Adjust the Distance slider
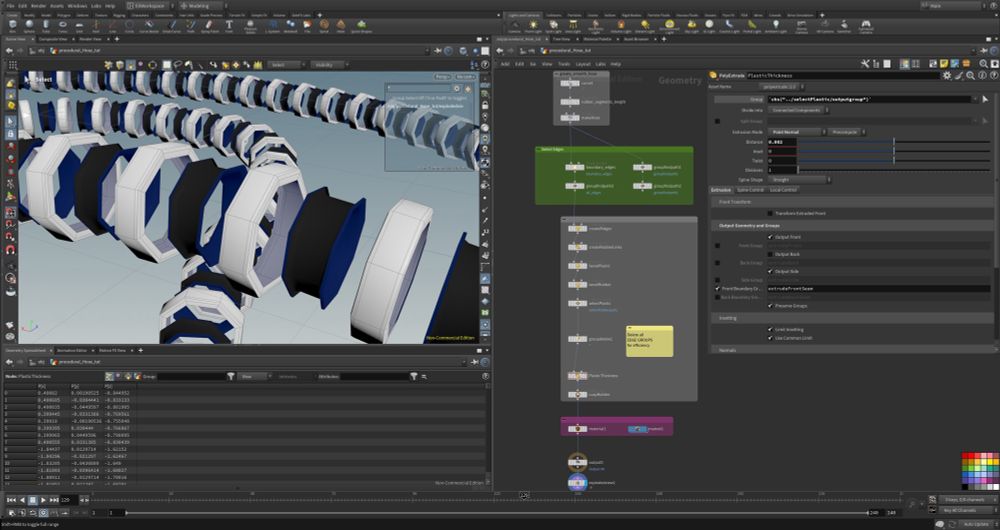Viewport: 1000px width, 530px height. click(893, 142)
